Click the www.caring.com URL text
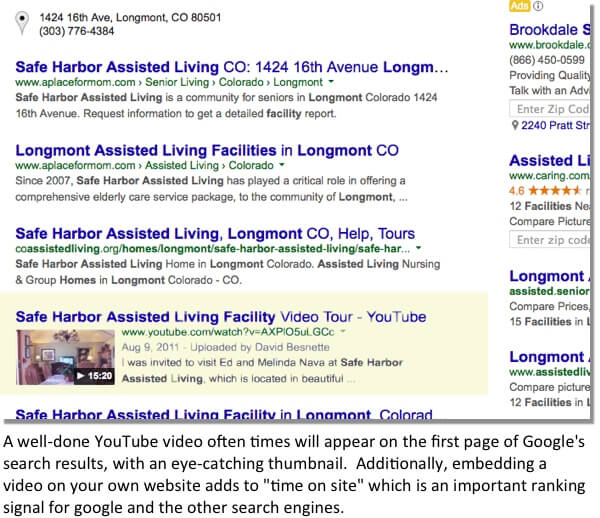 coord(549,176)
